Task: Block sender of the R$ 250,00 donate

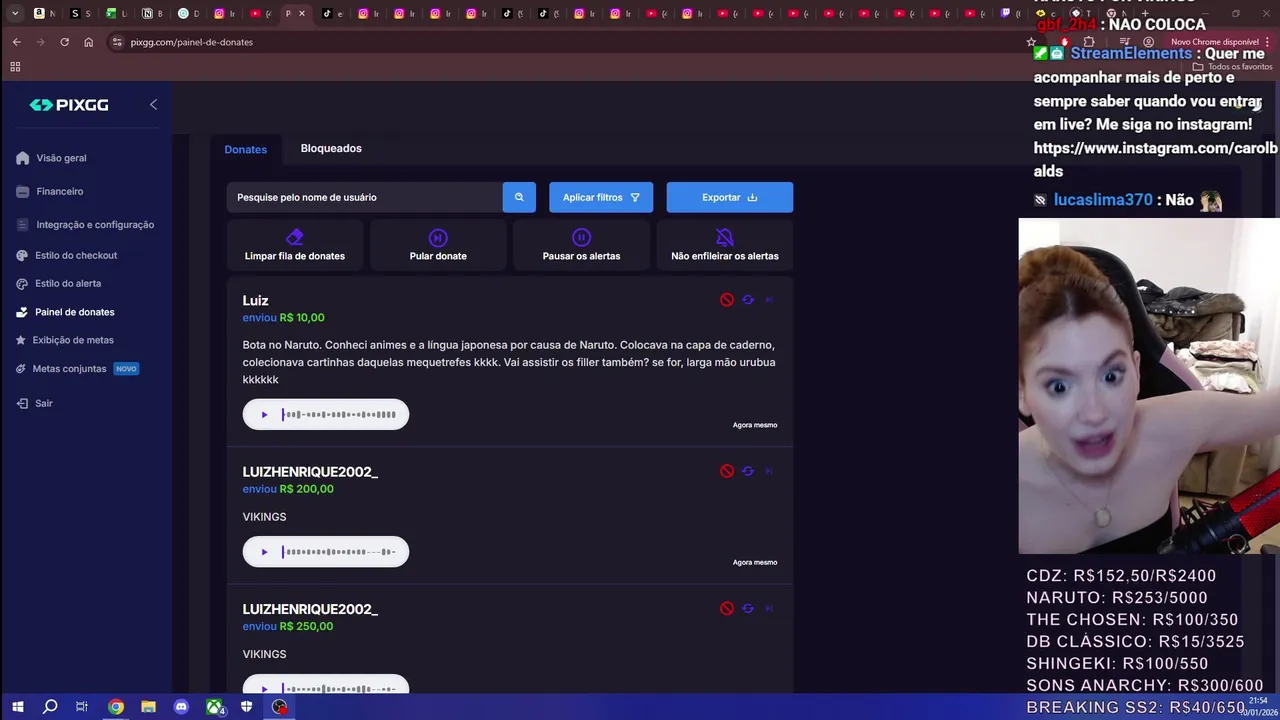Action: pos(727,608)
